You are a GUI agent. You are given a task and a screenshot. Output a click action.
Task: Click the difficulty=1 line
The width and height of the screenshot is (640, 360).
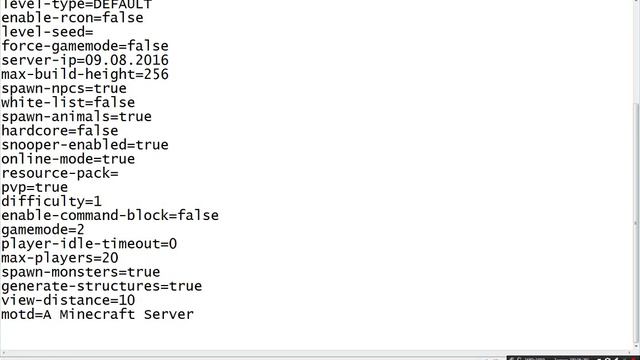point(51,202)
